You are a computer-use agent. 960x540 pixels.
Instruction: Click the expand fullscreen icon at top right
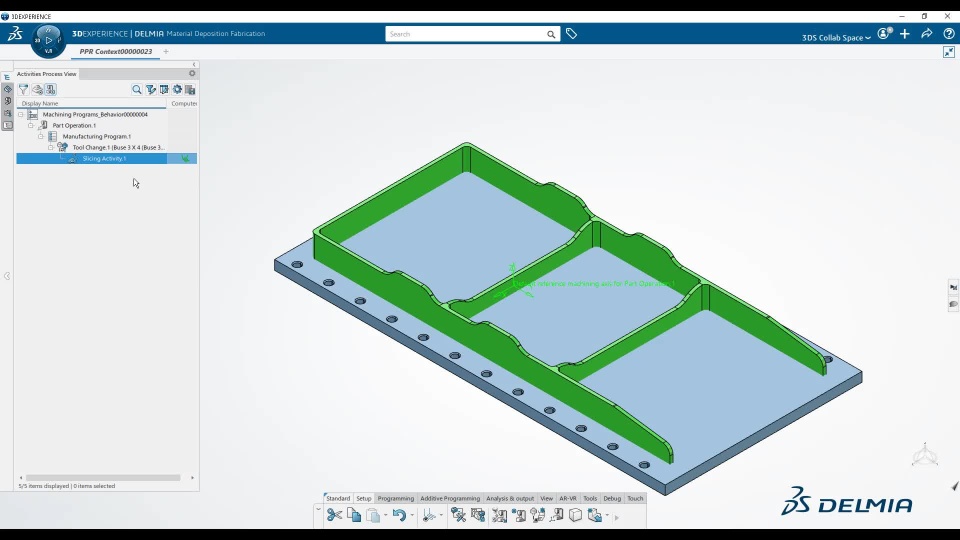(x=949, y=52)
